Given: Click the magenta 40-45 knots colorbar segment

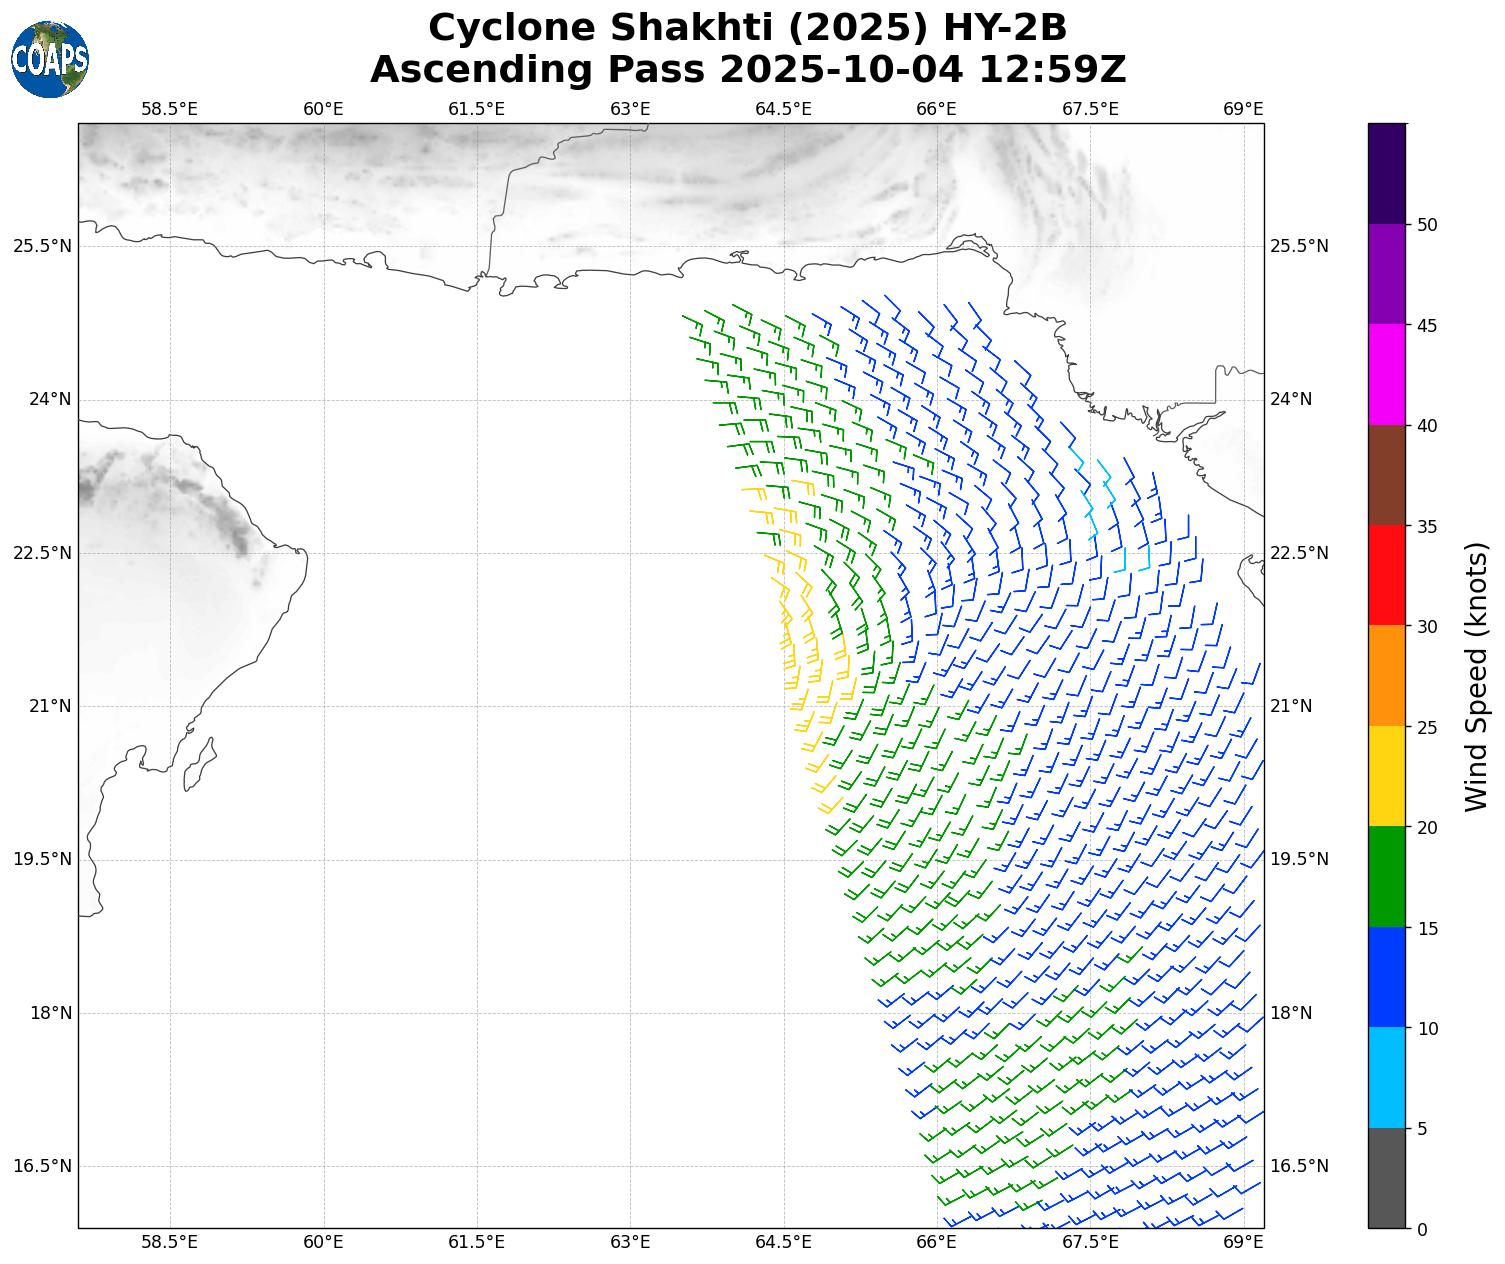Looking at the screenshot, I should pos(1386,374).
